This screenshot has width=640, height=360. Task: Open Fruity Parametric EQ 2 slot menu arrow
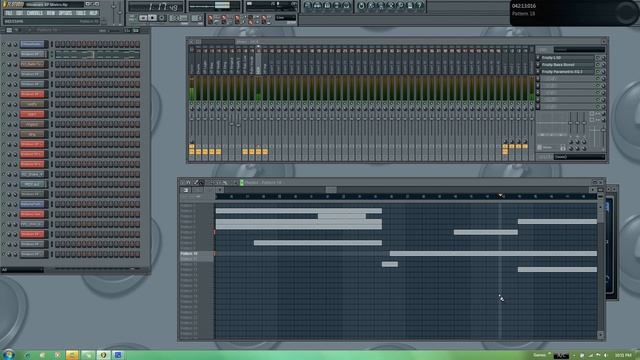click(x=538, y=72)
